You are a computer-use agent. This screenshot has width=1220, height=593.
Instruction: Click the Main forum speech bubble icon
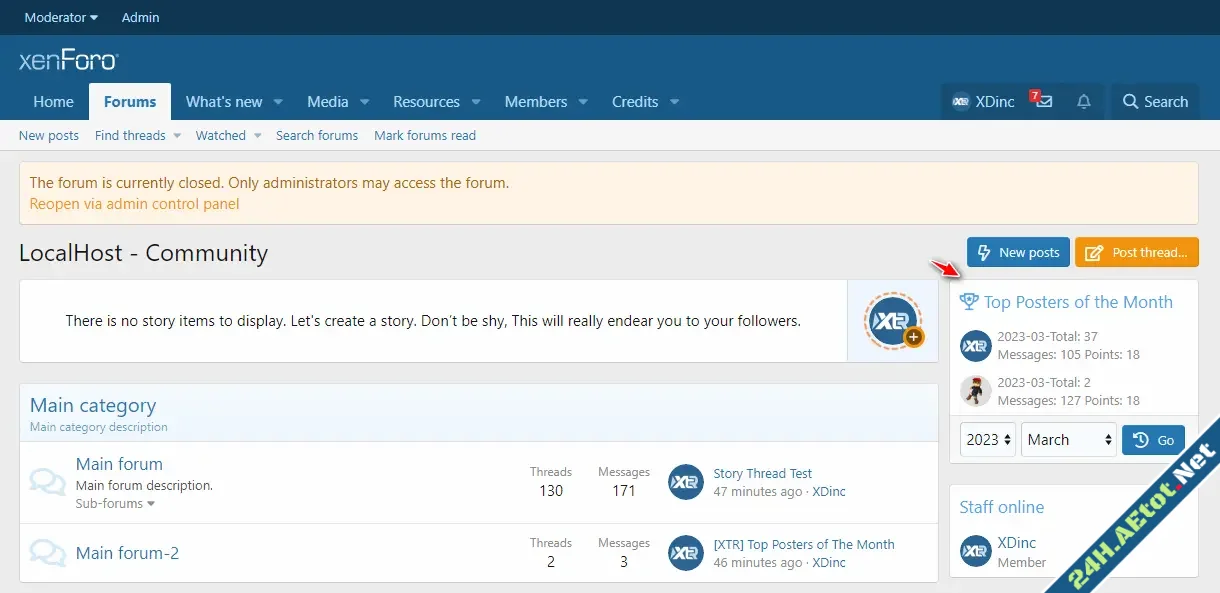pos(48,482)
